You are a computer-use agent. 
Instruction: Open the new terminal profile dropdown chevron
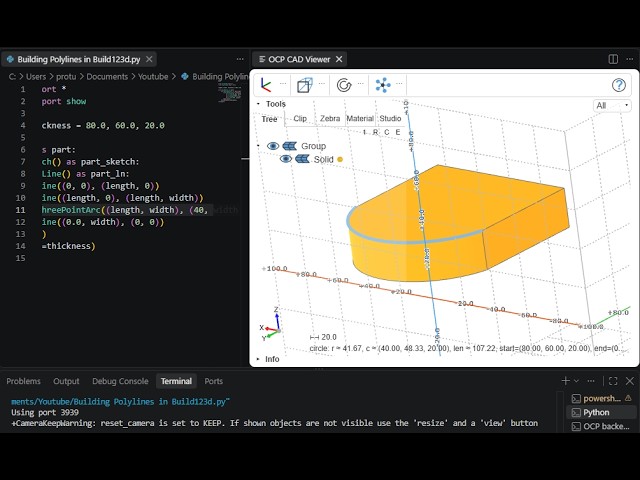(576, 381)
